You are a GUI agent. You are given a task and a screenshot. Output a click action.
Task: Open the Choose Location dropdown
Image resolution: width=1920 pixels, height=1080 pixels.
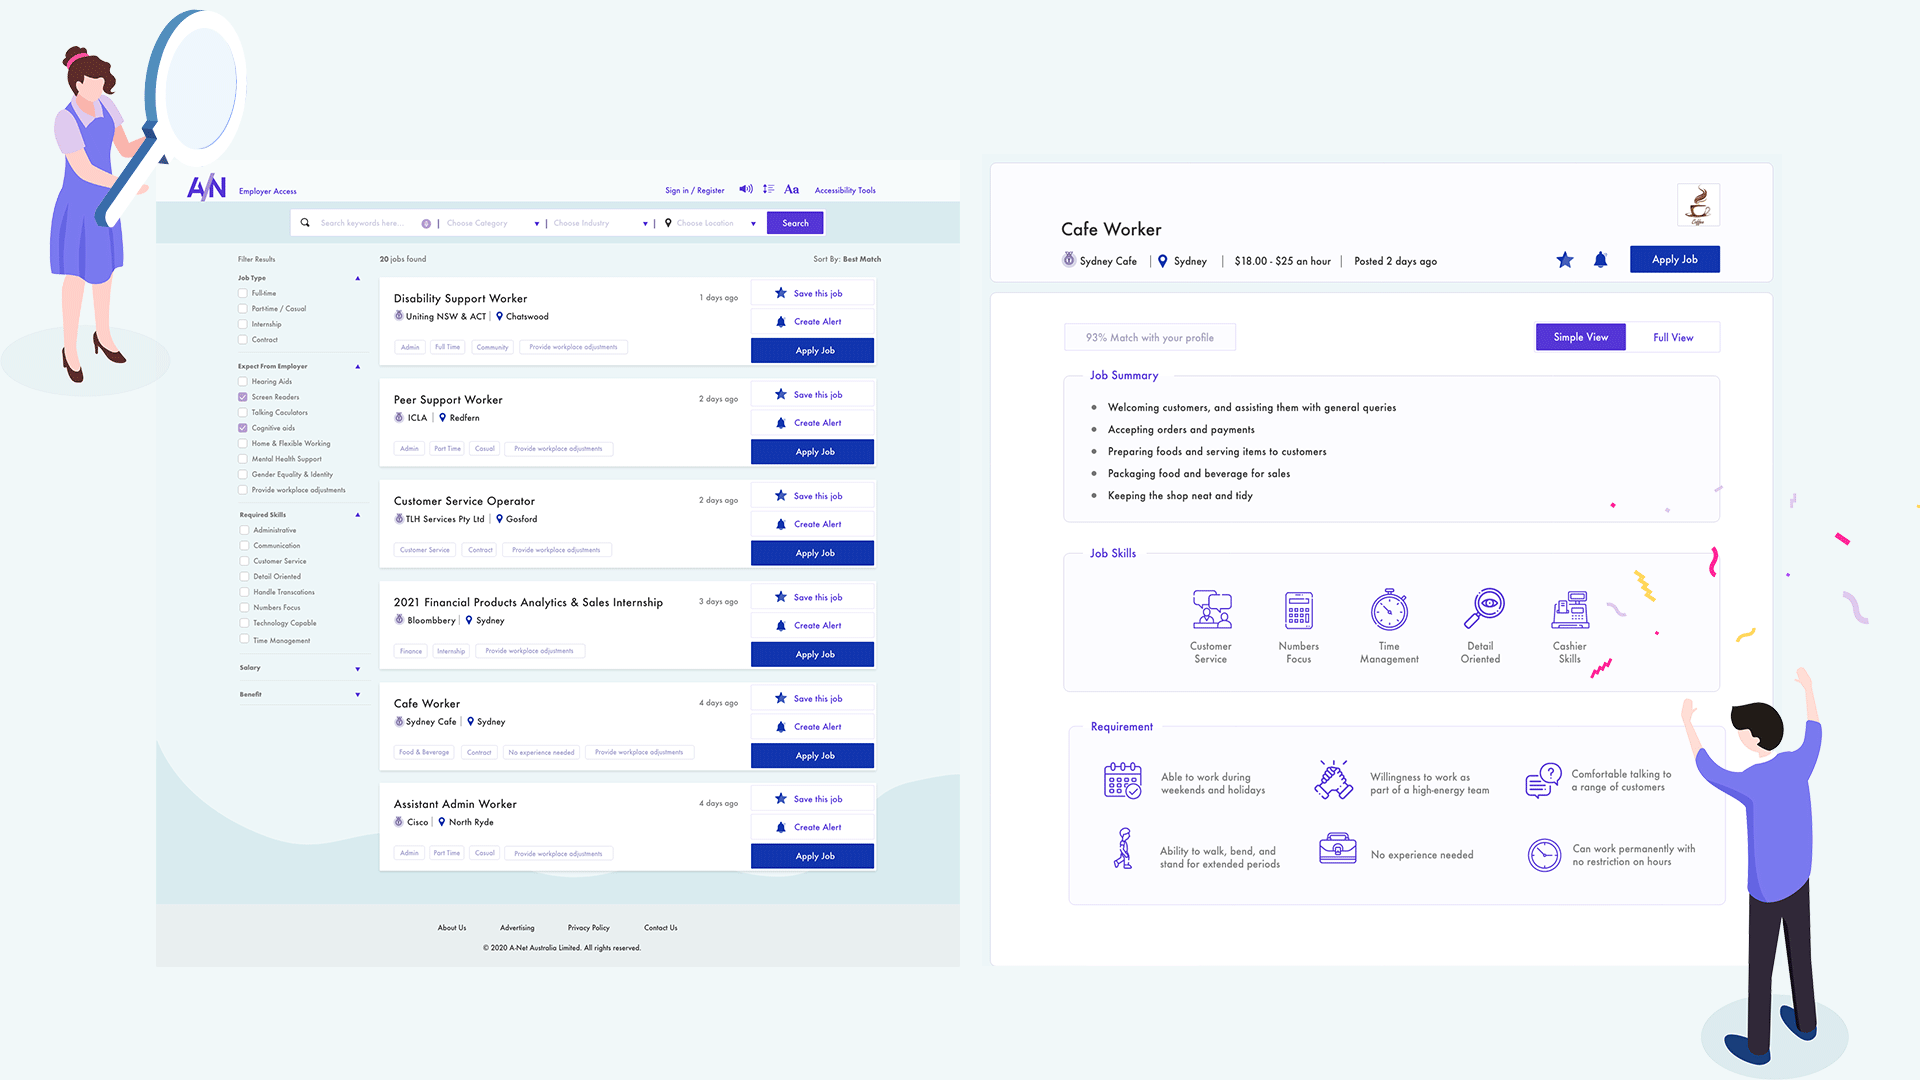pyautogui.click(x=712, y=223)
